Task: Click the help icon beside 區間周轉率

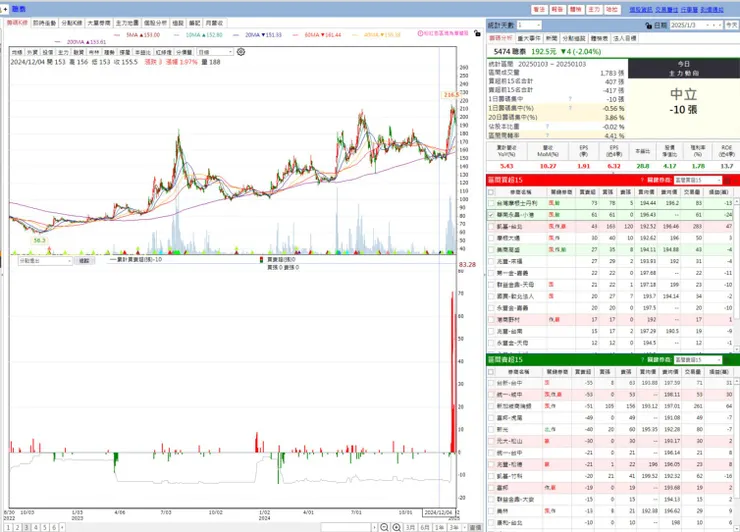Action: [547, 135]
